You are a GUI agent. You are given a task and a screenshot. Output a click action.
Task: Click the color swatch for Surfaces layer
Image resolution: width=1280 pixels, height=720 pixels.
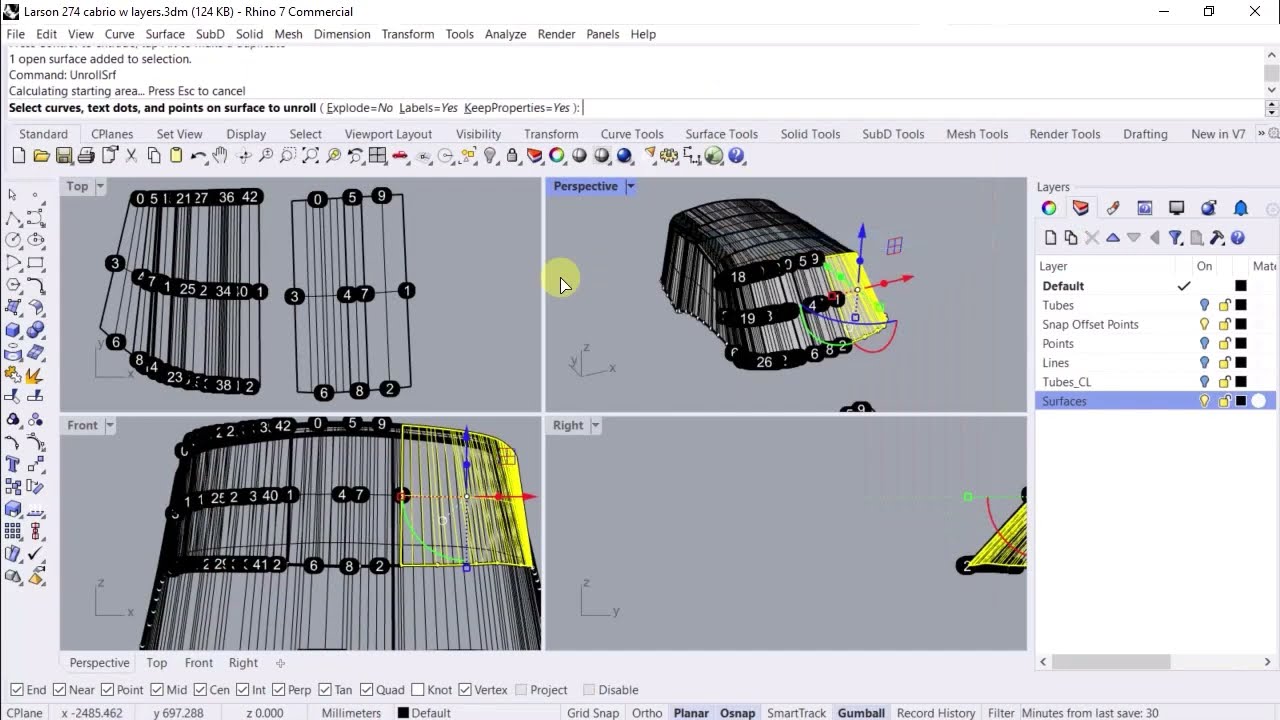point(1241,401)
